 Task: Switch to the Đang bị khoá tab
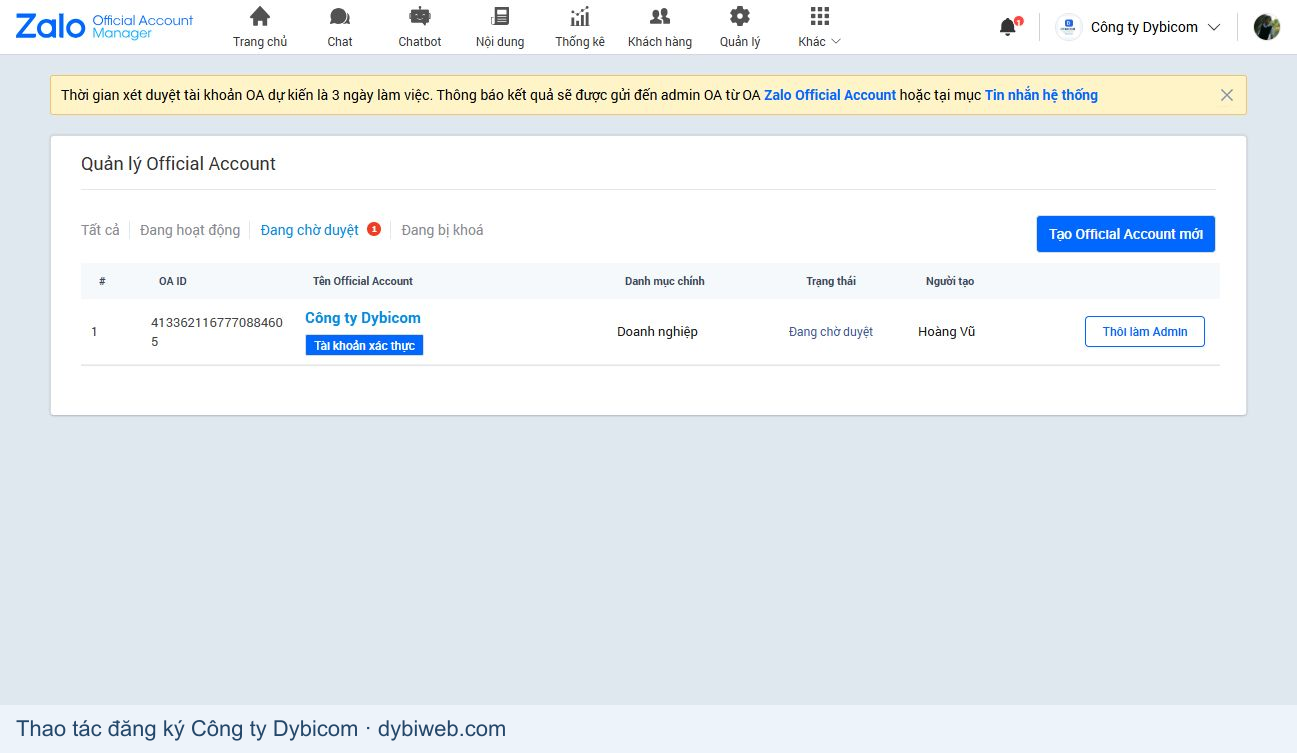[442, 230]
